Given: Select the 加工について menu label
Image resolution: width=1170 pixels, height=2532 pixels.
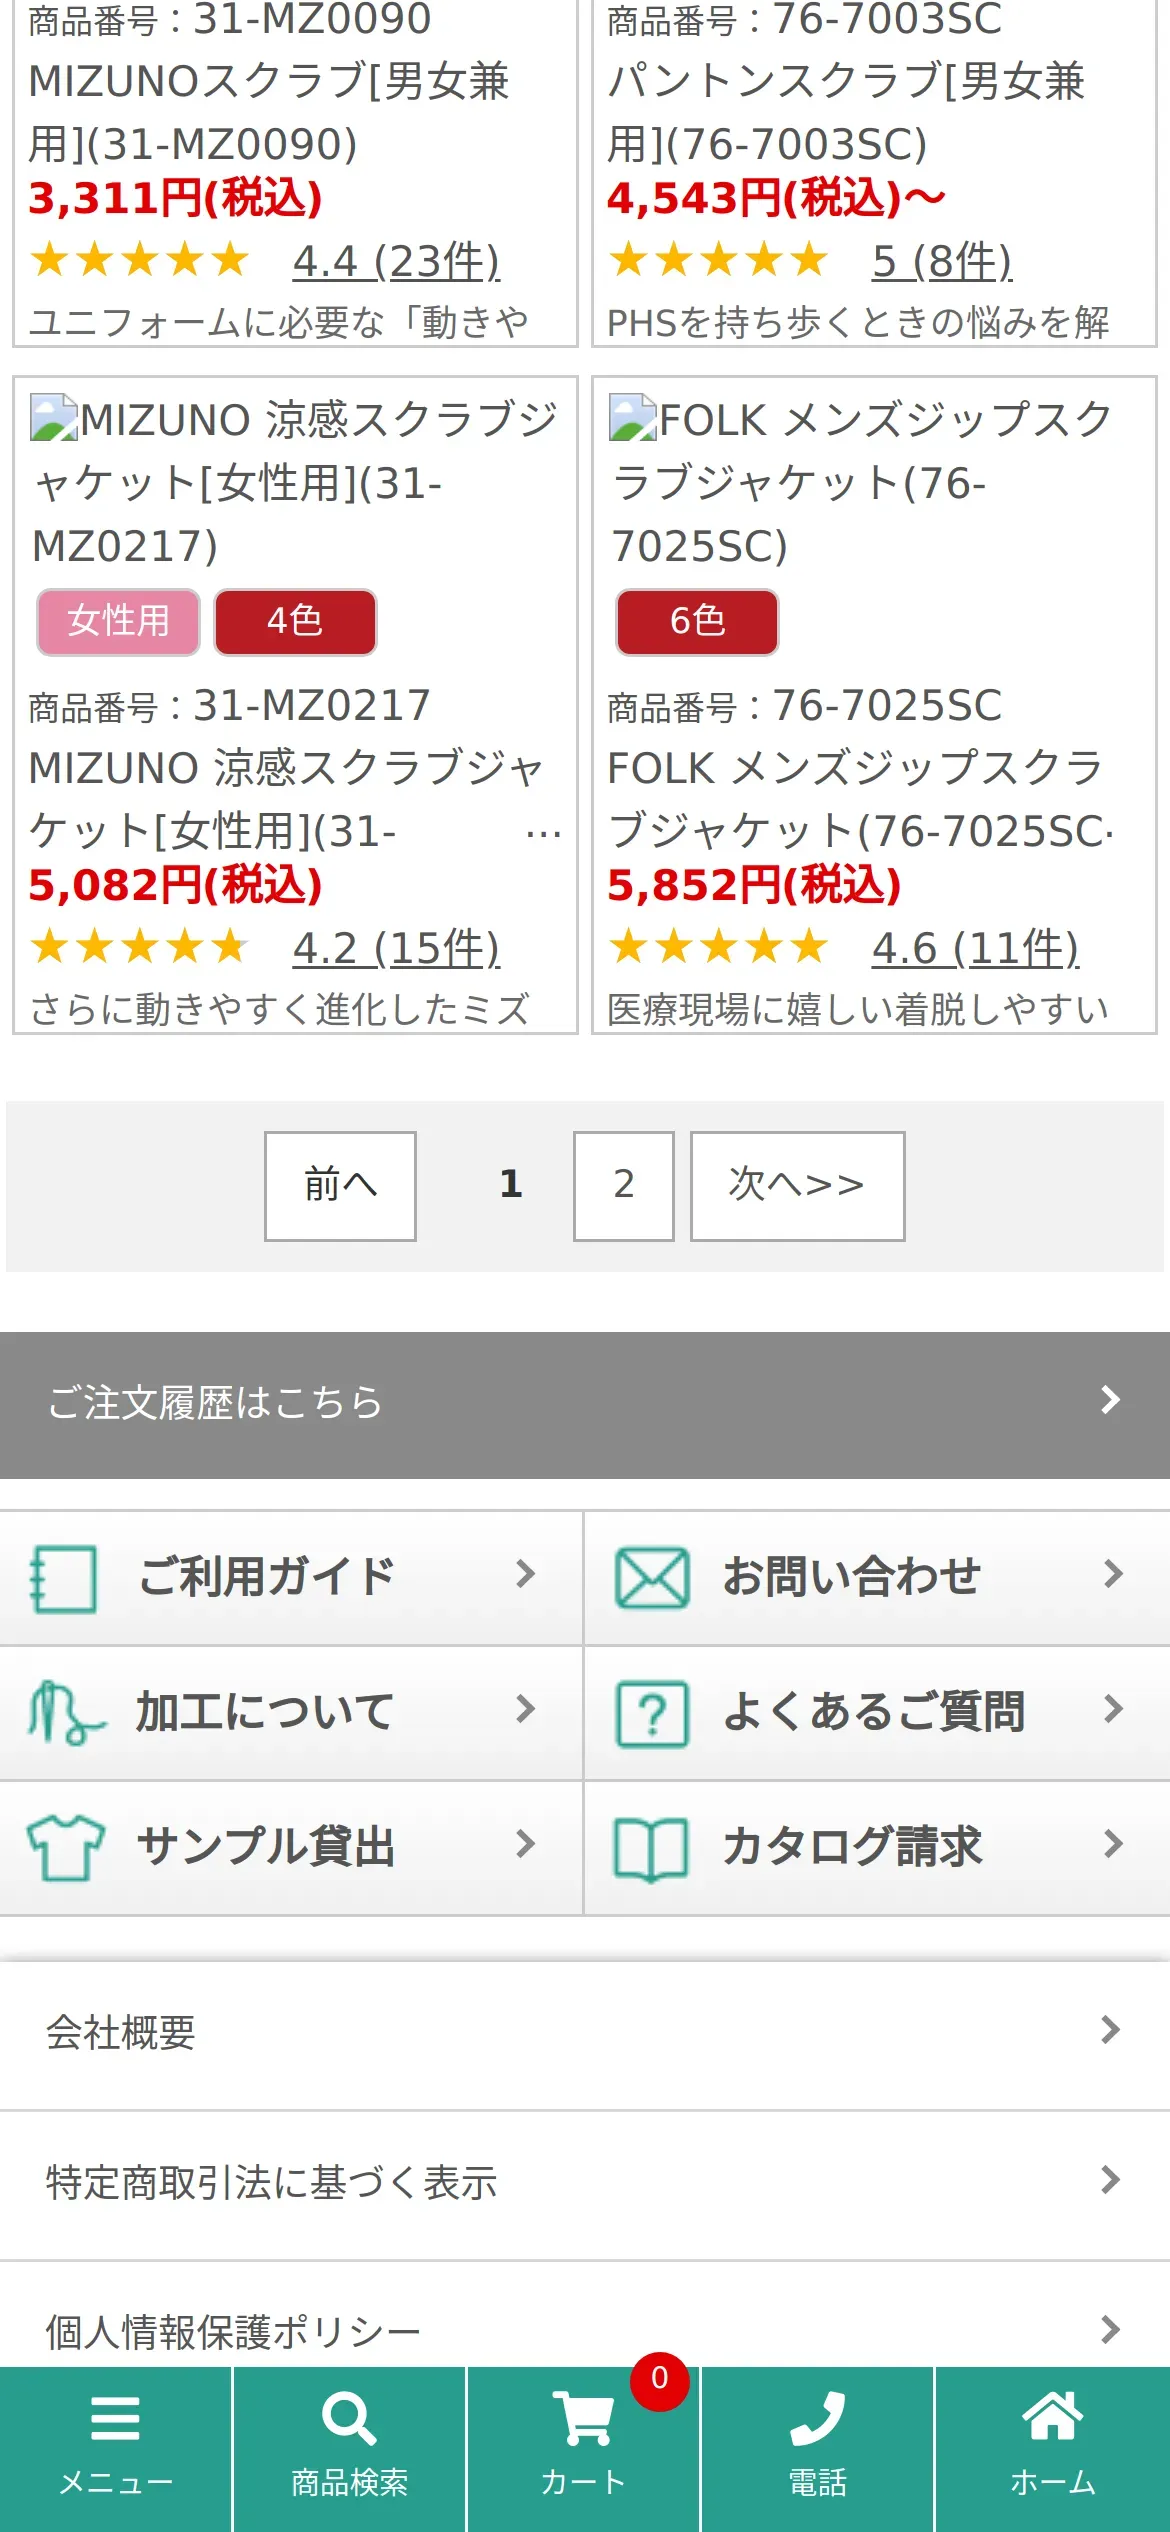Looking at the screenshot, I should (x=266, y=1712).
